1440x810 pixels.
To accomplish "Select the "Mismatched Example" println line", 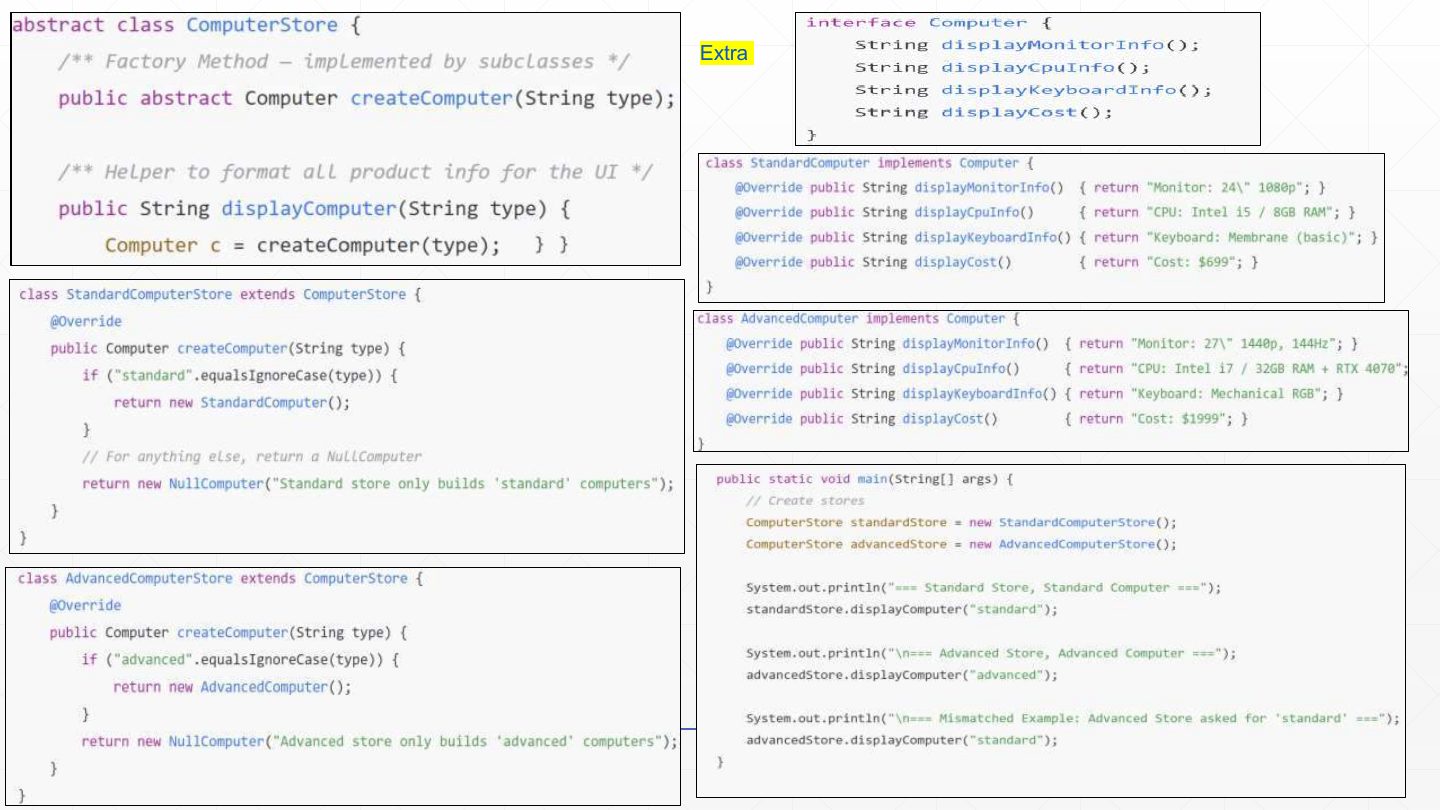I will coord(1073,718).
